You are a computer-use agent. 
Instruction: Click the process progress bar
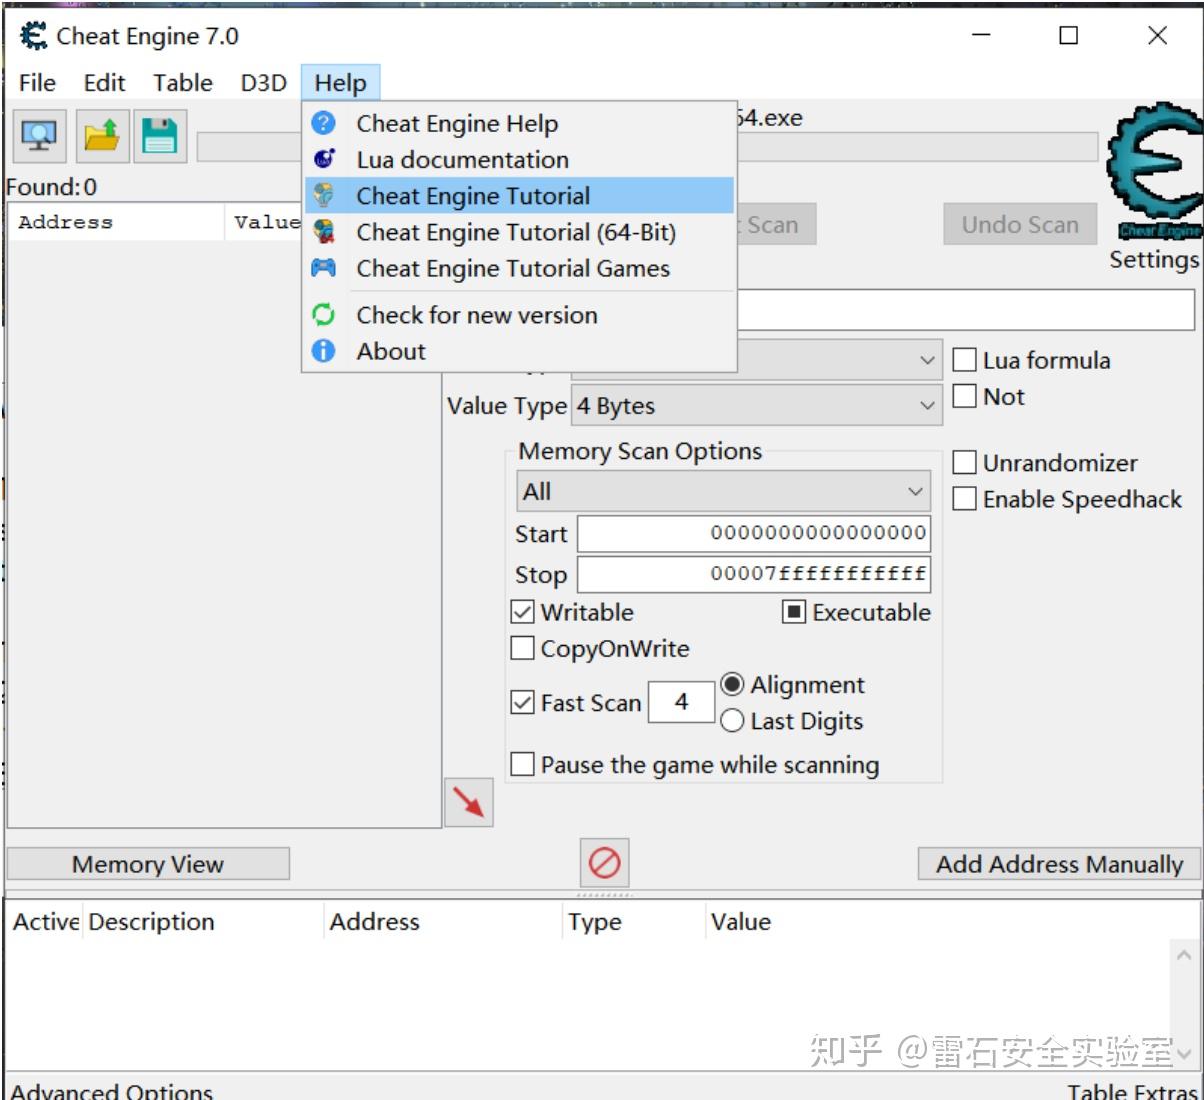(917, 146)
